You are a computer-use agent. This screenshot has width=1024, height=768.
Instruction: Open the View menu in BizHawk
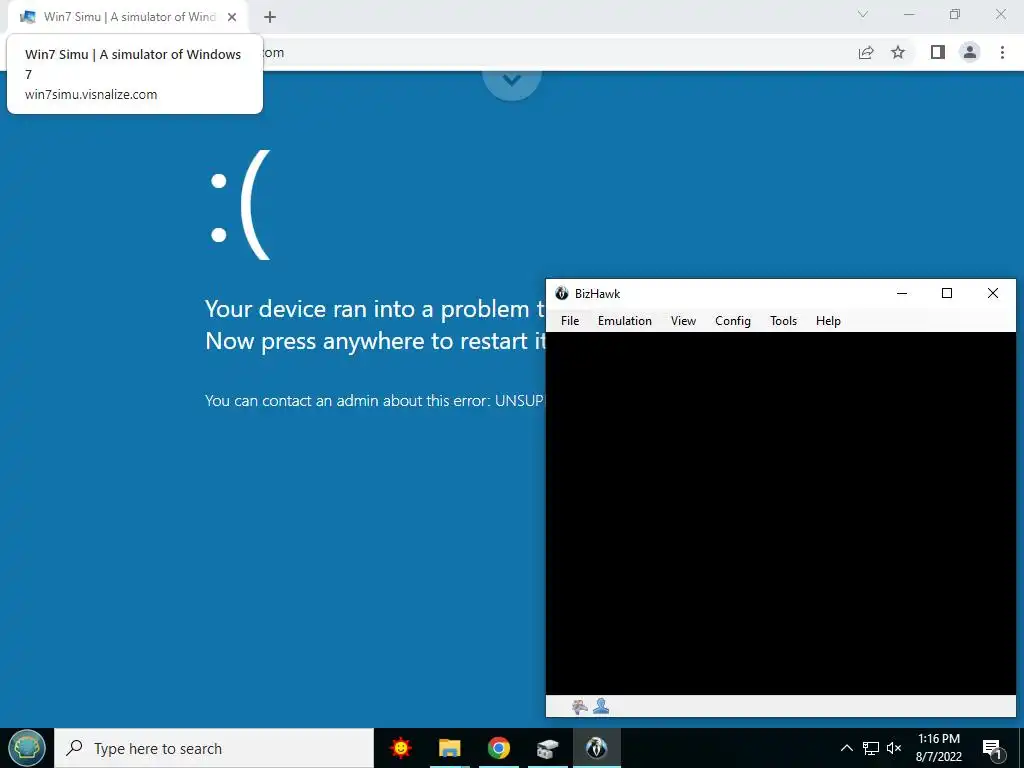[x=683, y=321]
